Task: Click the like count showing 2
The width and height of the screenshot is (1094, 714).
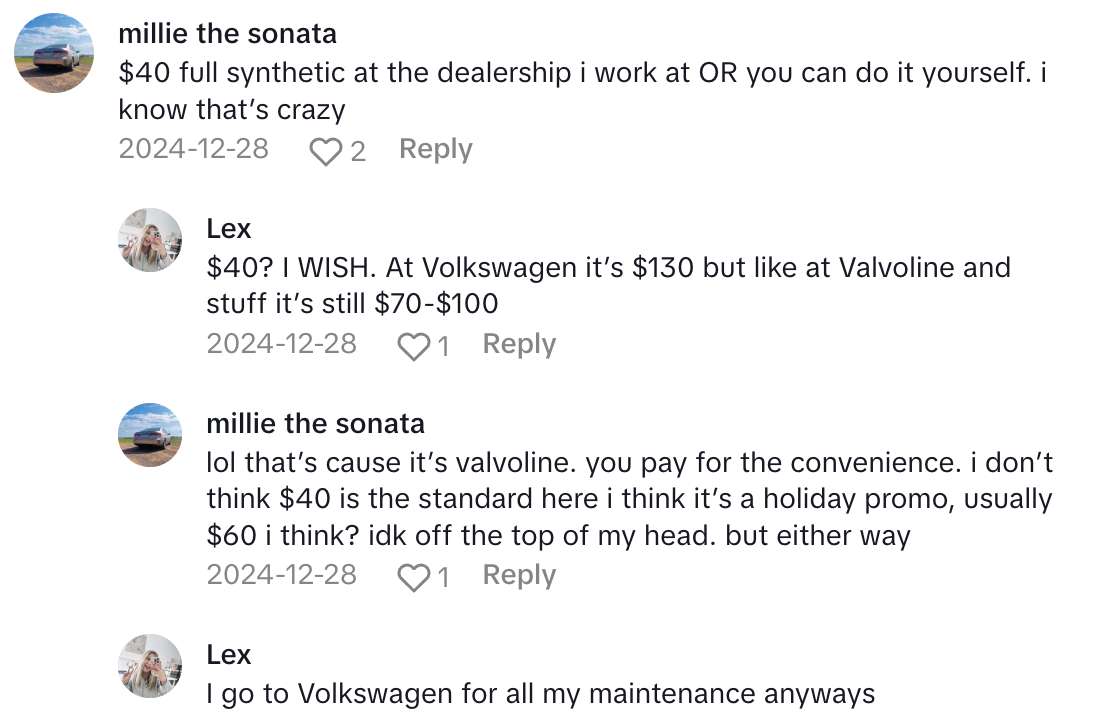Action: tap(357, 152)
